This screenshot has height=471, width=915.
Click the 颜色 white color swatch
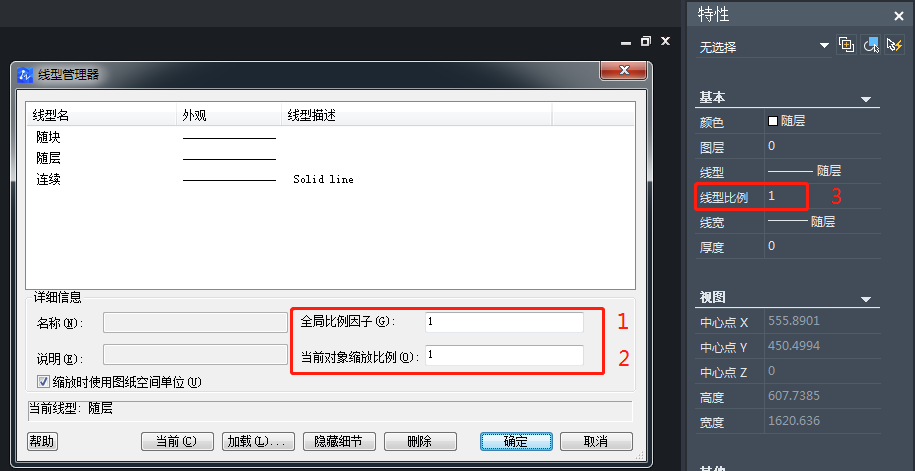tap(773, 121)
